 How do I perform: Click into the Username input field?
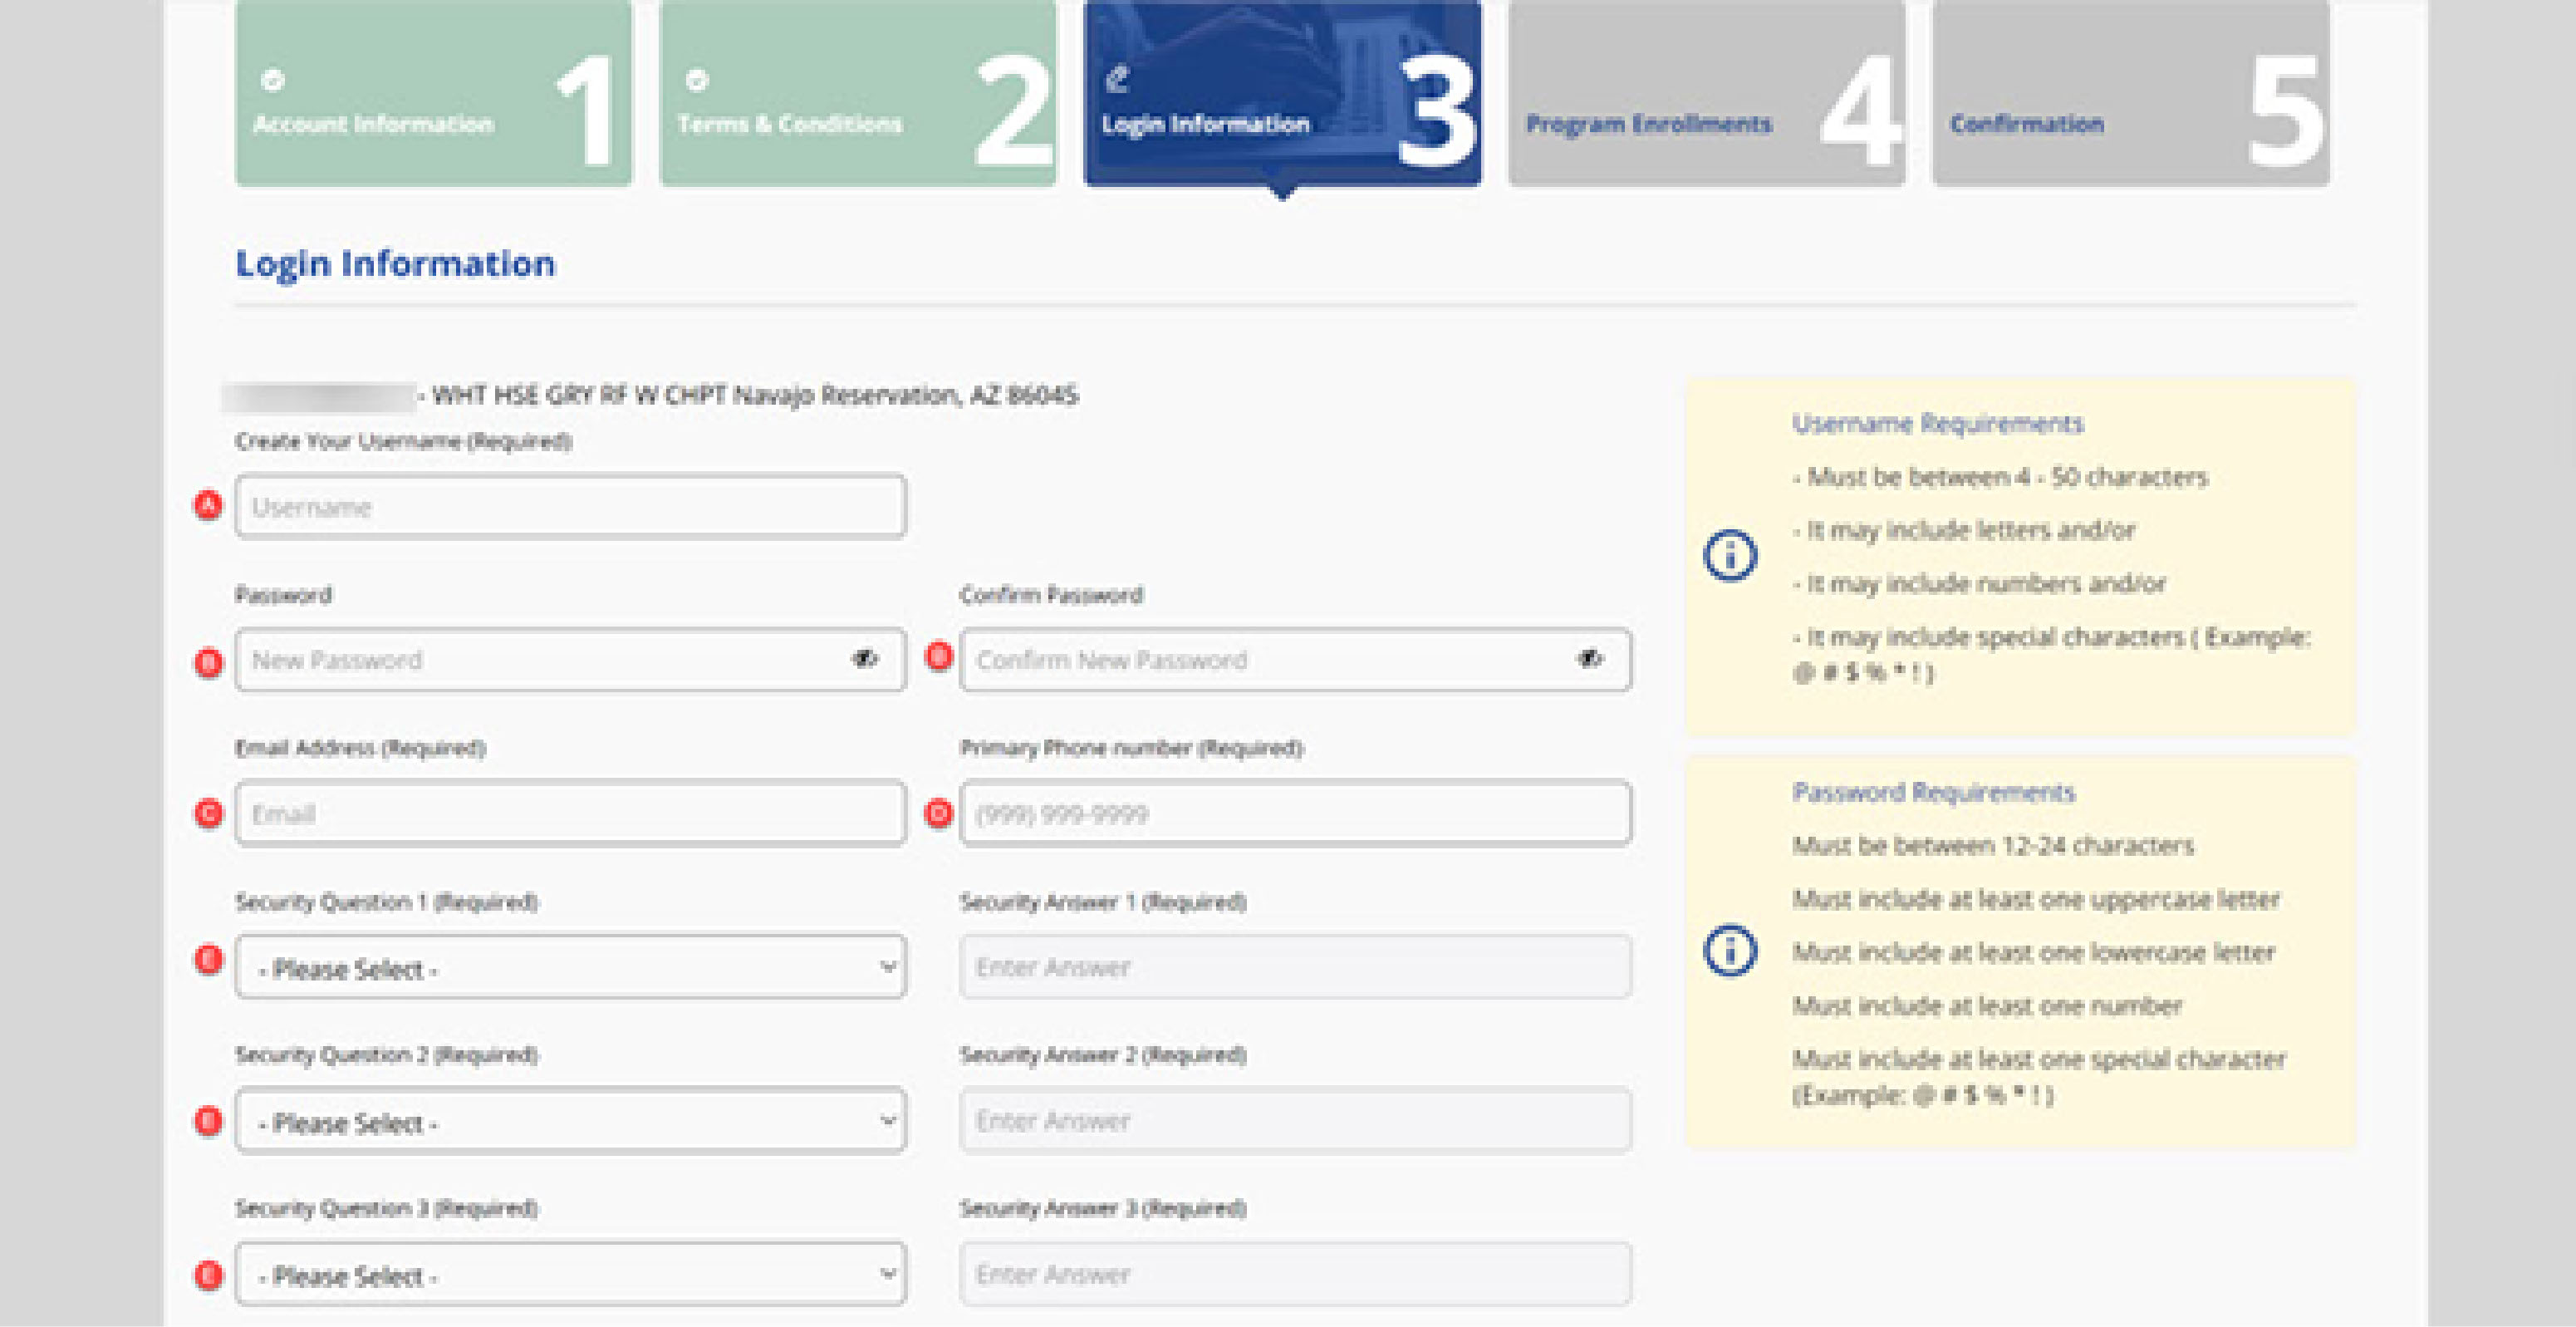570,507
